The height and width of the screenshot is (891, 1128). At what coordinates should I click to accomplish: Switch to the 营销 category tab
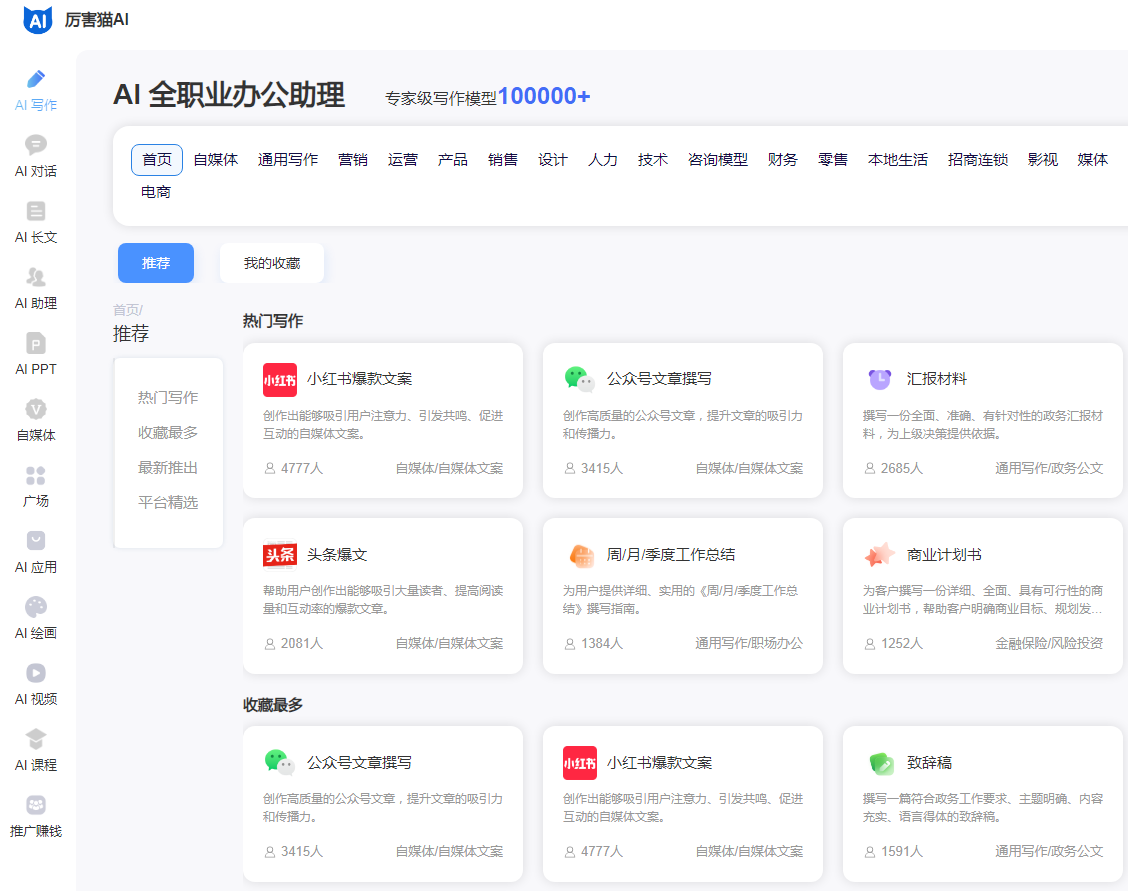pyautogui.click(x=353, y=159)
